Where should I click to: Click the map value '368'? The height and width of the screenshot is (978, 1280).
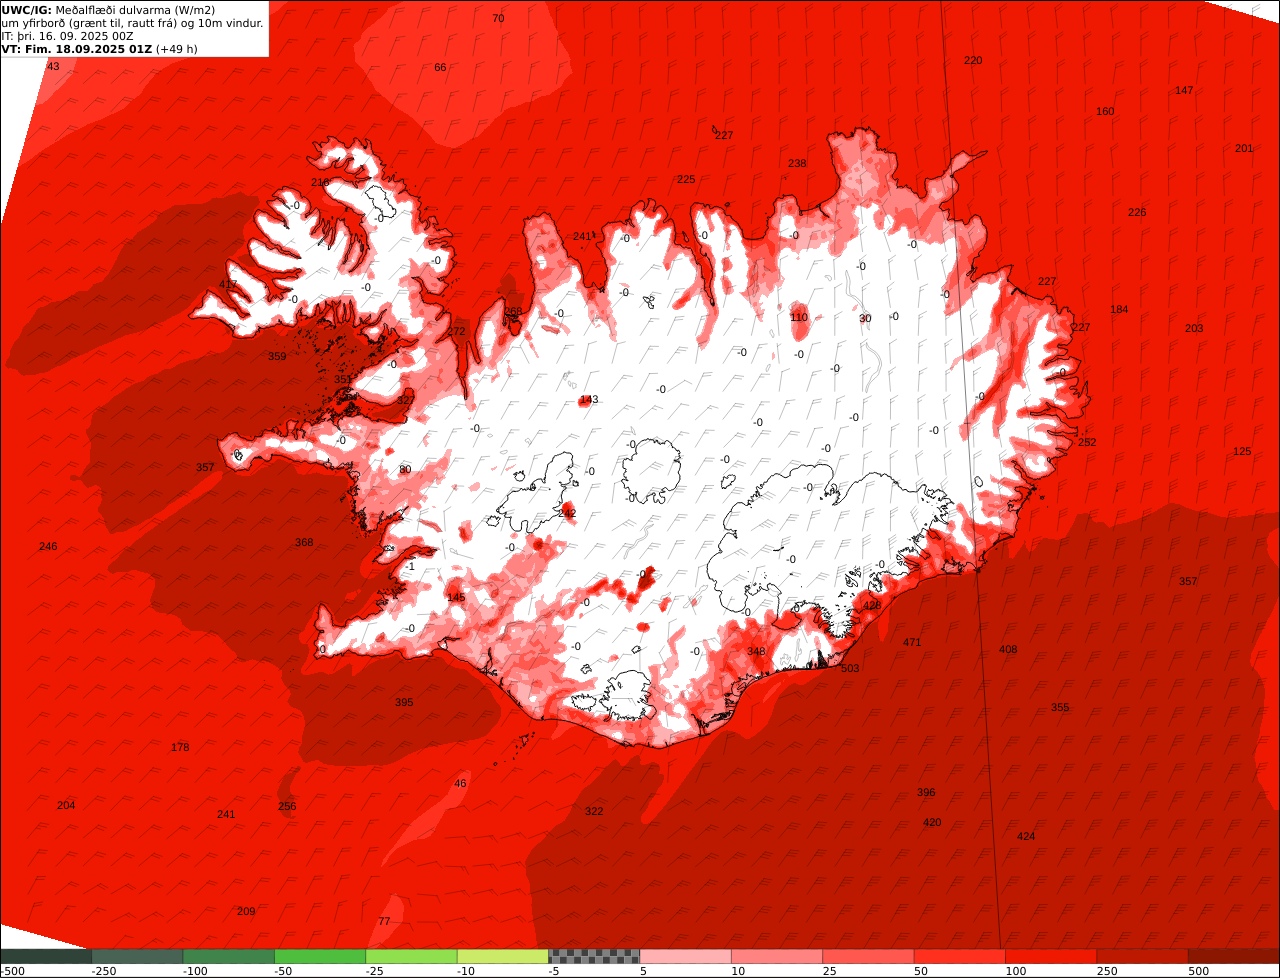tap(304, 542)
